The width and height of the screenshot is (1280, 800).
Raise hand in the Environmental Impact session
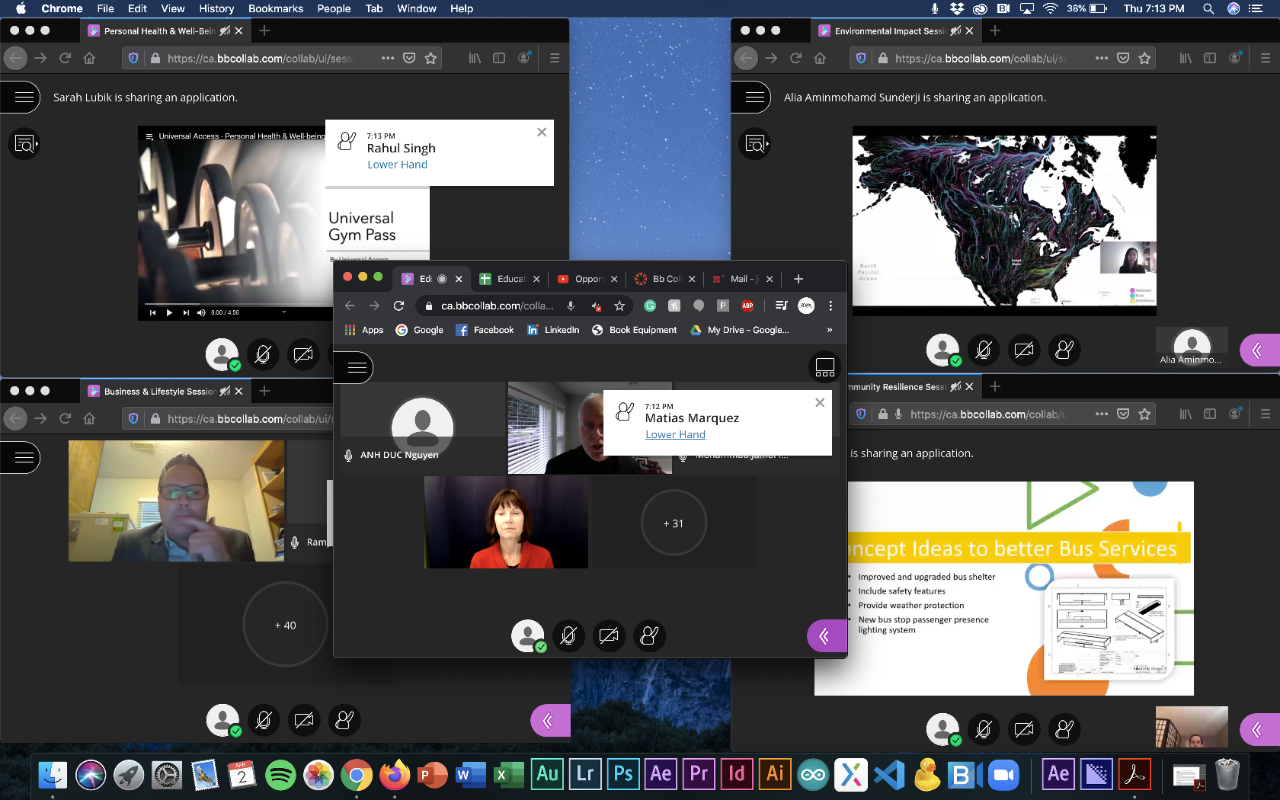(1064, 350)
